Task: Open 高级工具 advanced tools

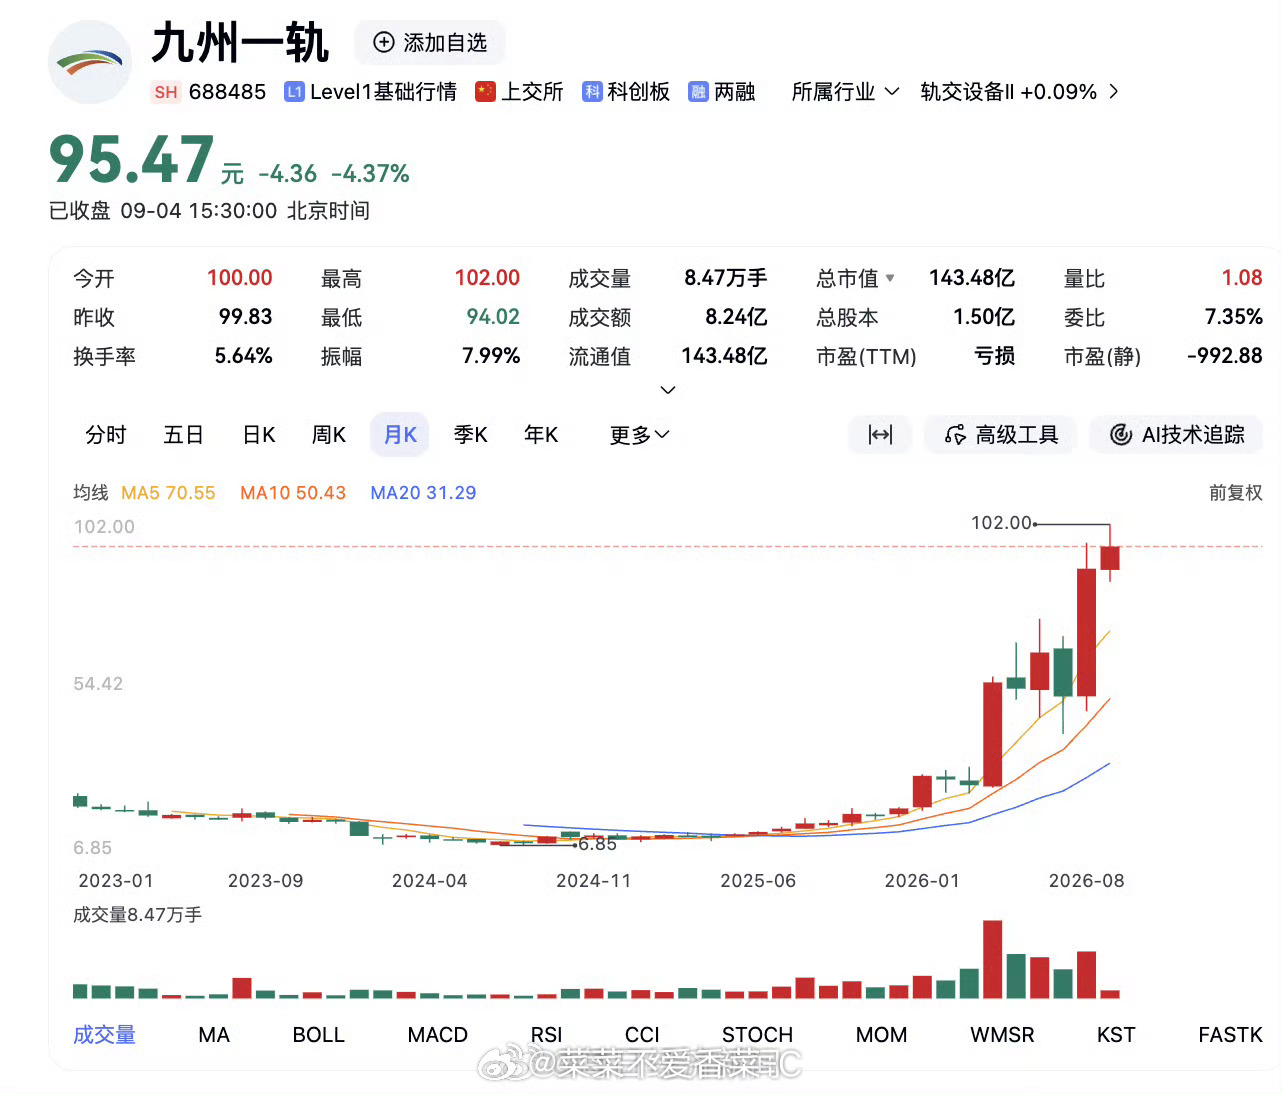Action: tap(1000, 435)
